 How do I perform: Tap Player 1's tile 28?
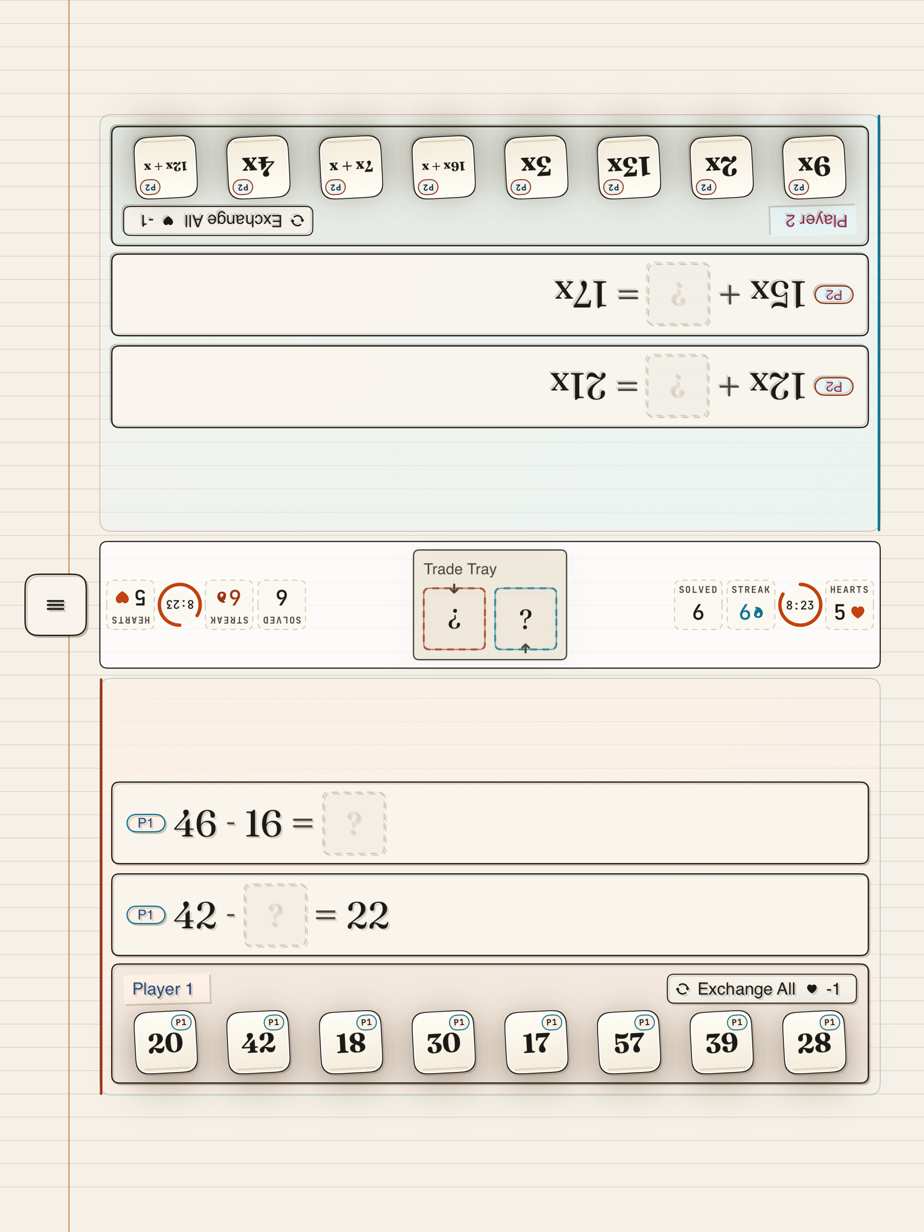pyautogui.click(x=814, y=1043)
